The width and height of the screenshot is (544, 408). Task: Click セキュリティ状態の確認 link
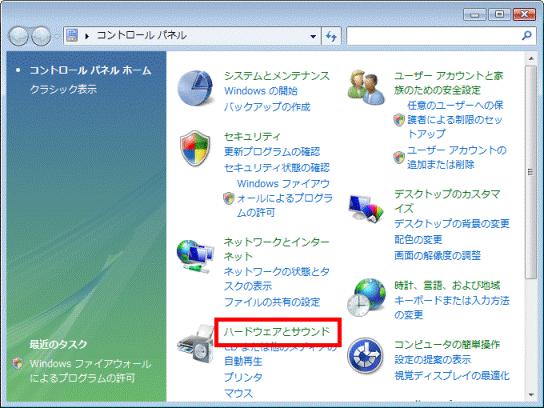click(277, 168)
